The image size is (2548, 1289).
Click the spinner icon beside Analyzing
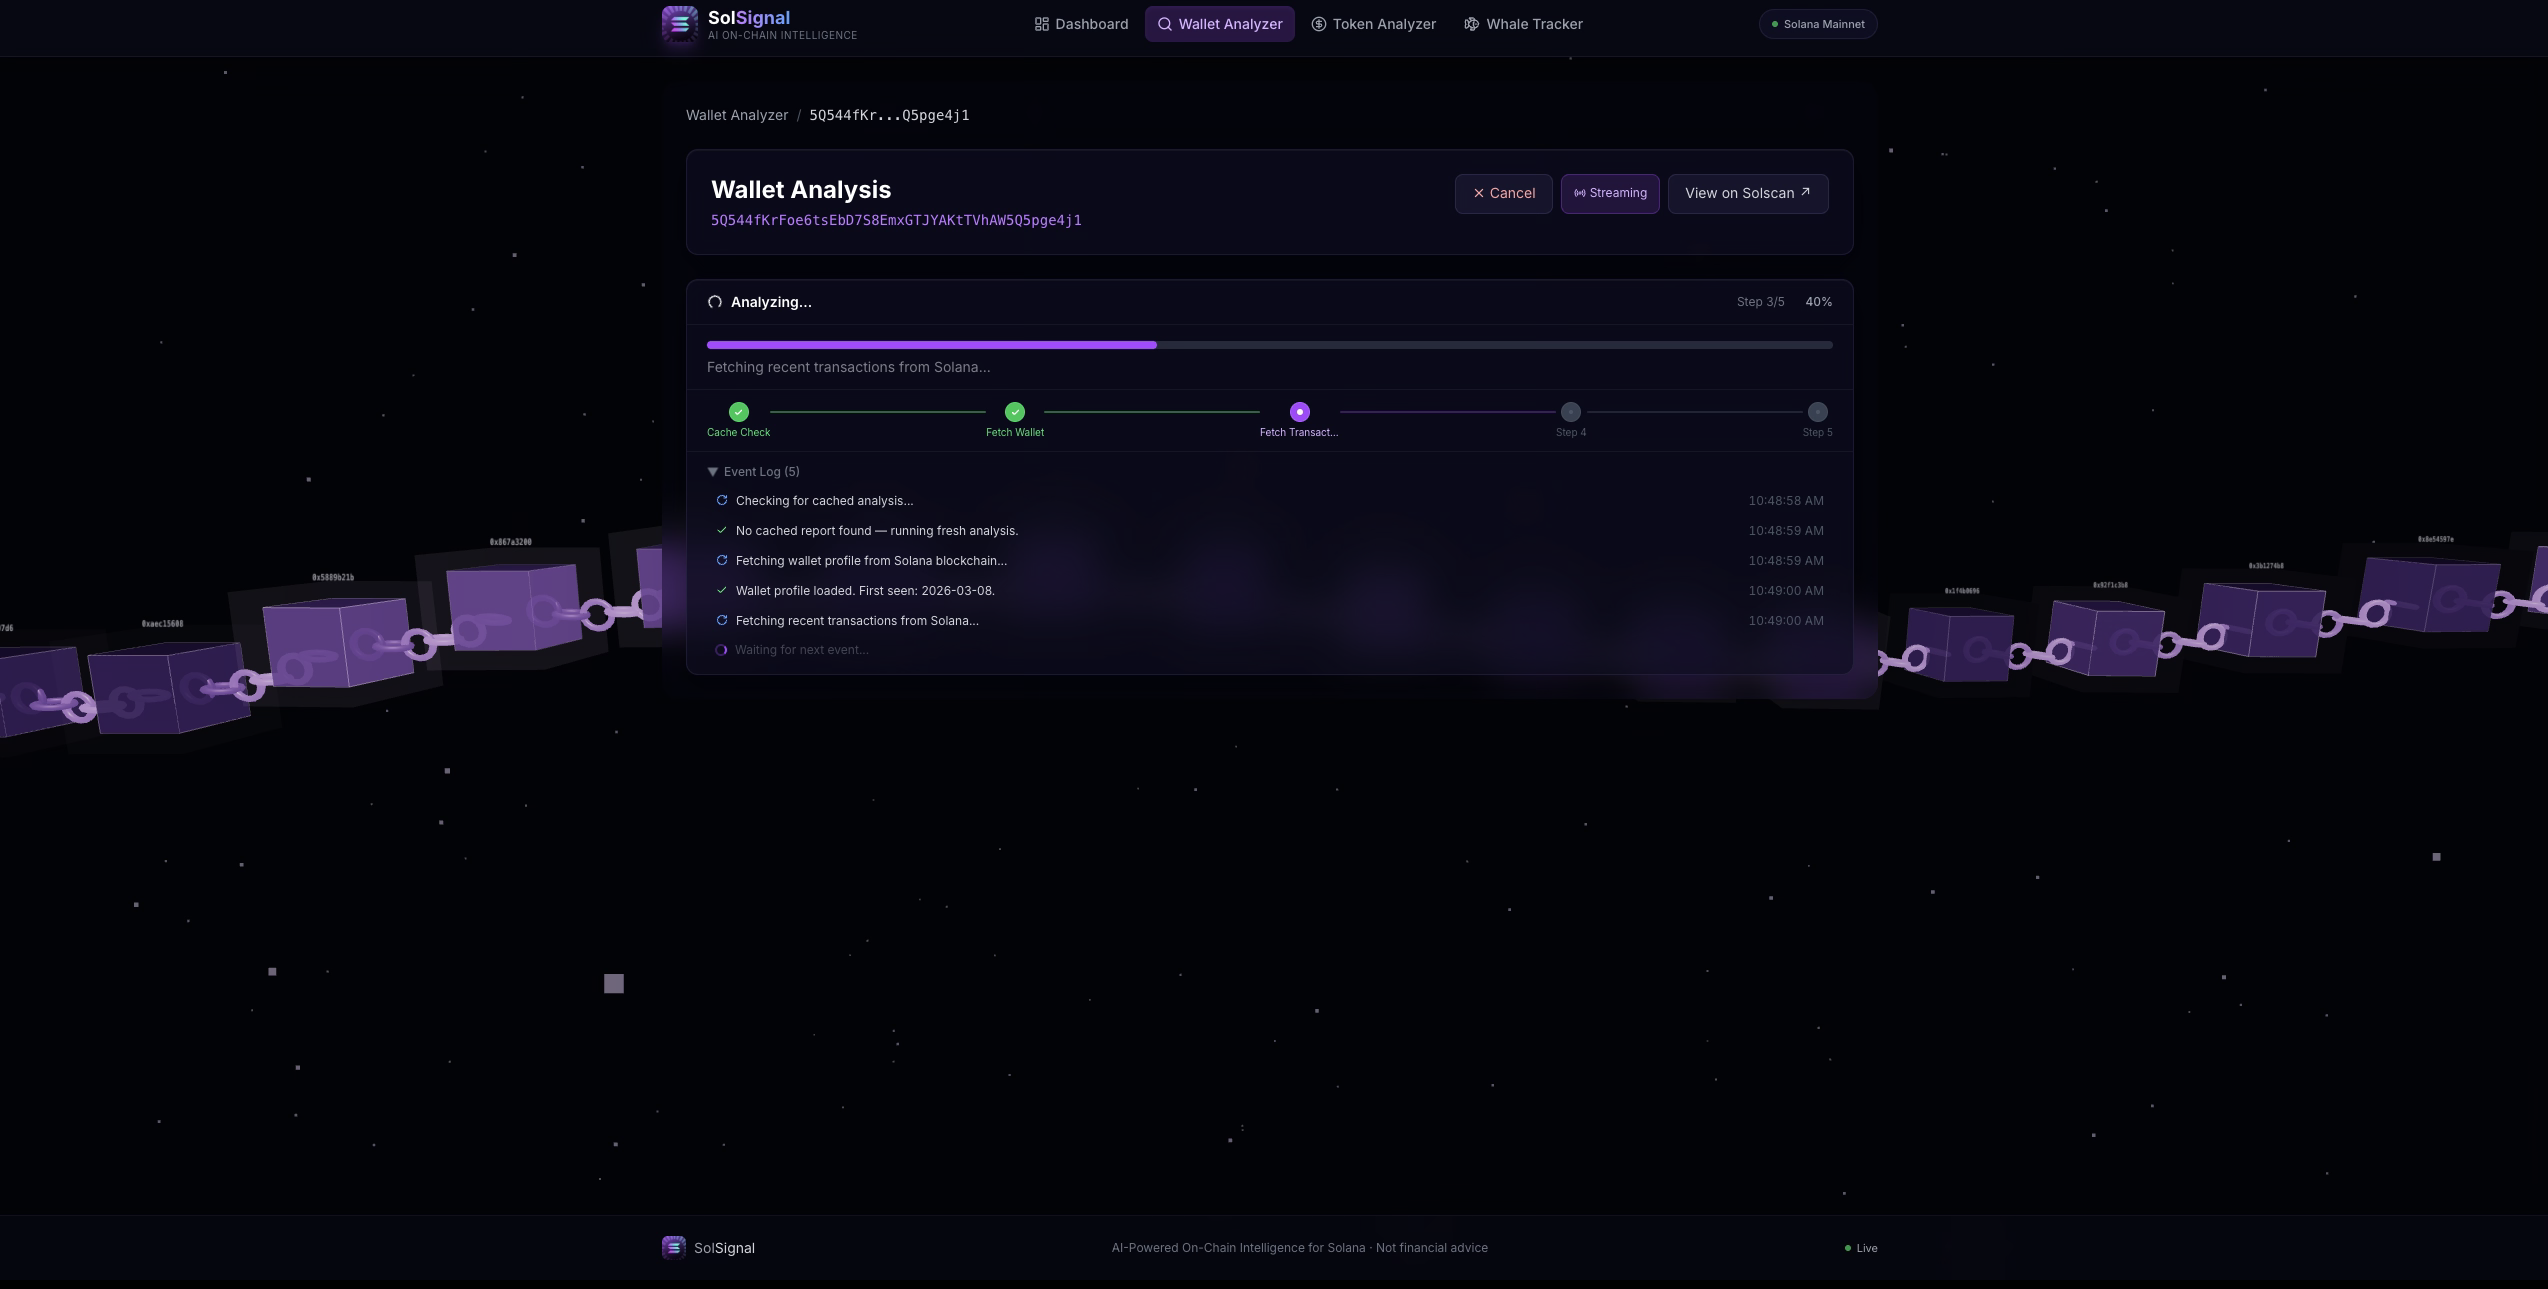click(x=714, y=302)
